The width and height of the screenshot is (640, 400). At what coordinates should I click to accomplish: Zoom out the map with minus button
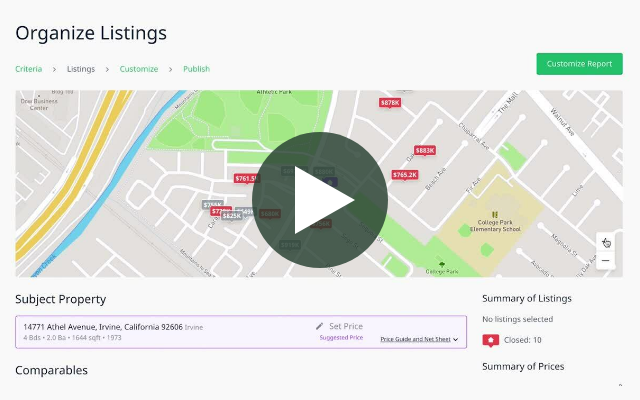click(606, 261)
